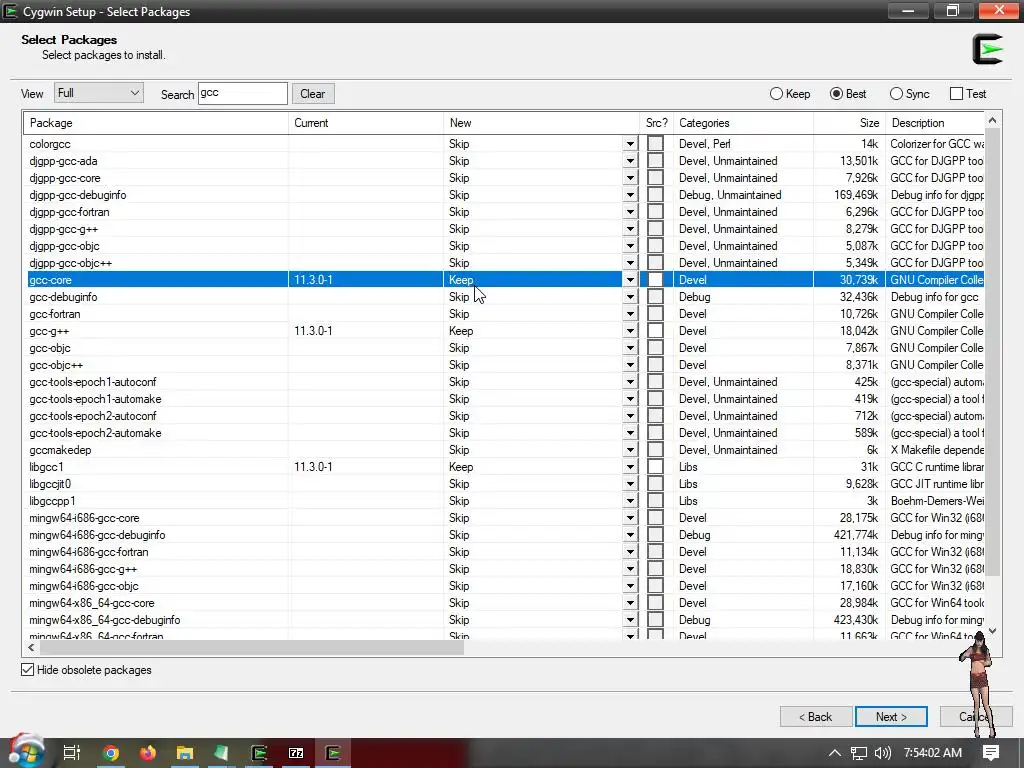Image resolution: width=1024 pixels, height=768 pixels.
Task: Open the 7-Zip taskbar icon
Action: (296, 753)
